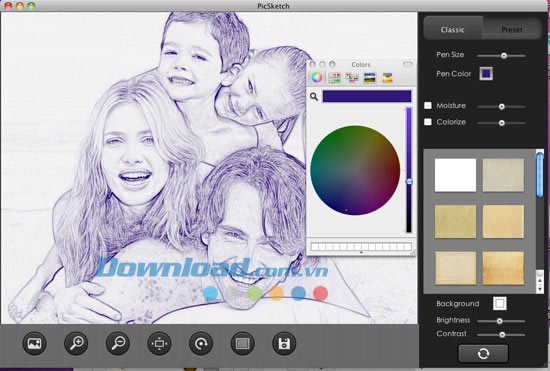Select the crayons mode in Colors panel

(x=387, y=77)
